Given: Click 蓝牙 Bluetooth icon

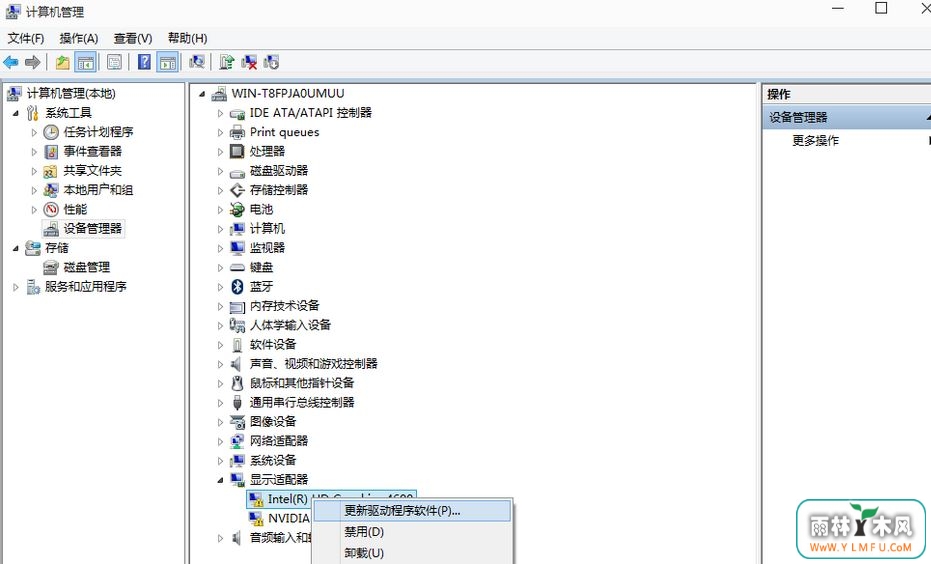Looking at the screenshot, I should pyautogui.click(x=237, y=287).
